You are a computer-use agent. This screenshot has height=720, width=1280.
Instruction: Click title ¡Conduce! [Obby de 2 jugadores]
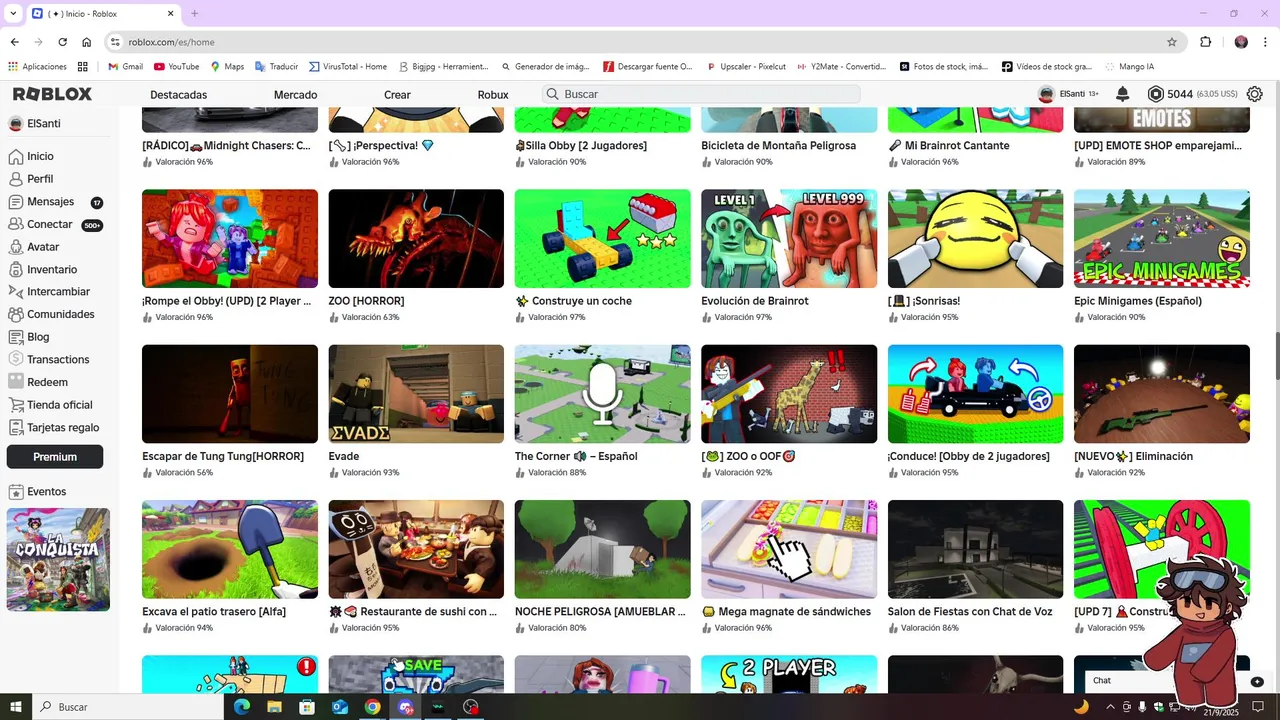969,457
